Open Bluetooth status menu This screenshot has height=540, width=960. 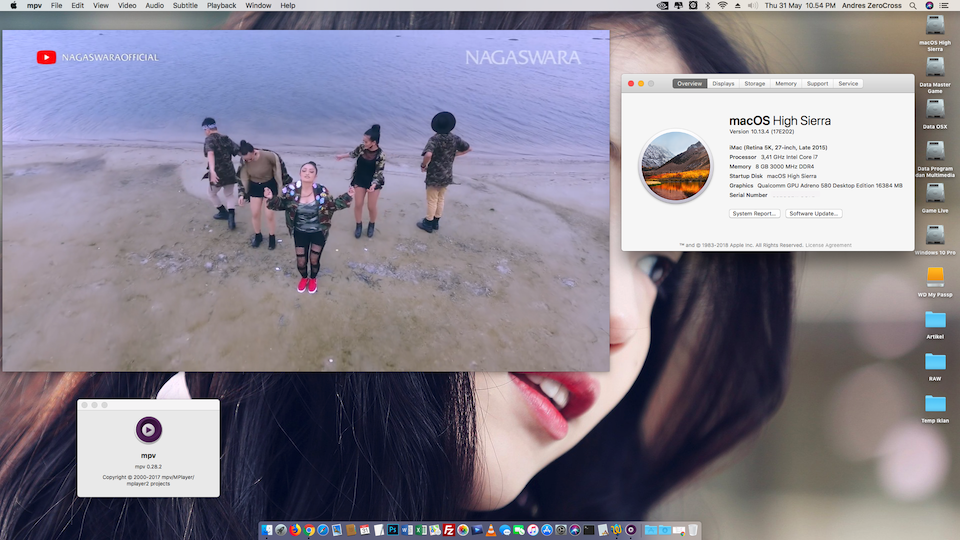[x=707, y=6]
